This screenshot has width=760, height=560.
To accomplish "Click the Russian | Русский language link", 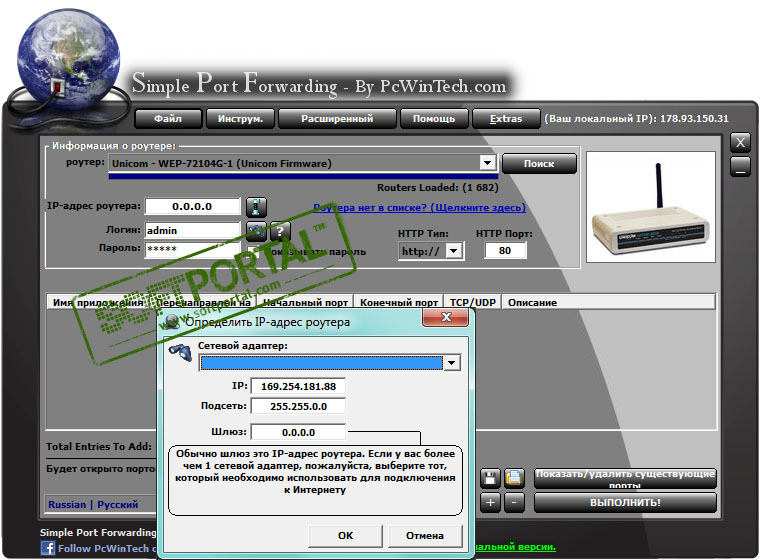I will click(x=93, y=504).
